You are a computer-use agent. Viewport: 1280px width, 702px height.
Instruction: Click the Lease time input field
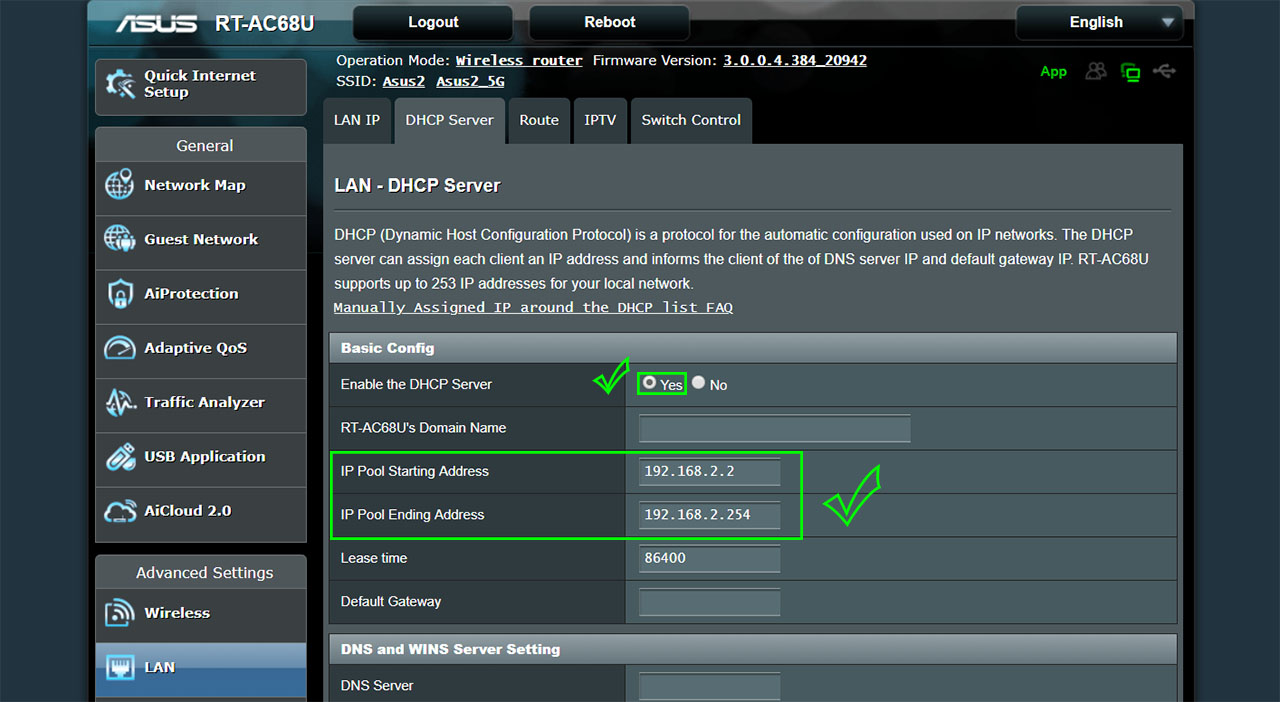click(x=709, y=558)
